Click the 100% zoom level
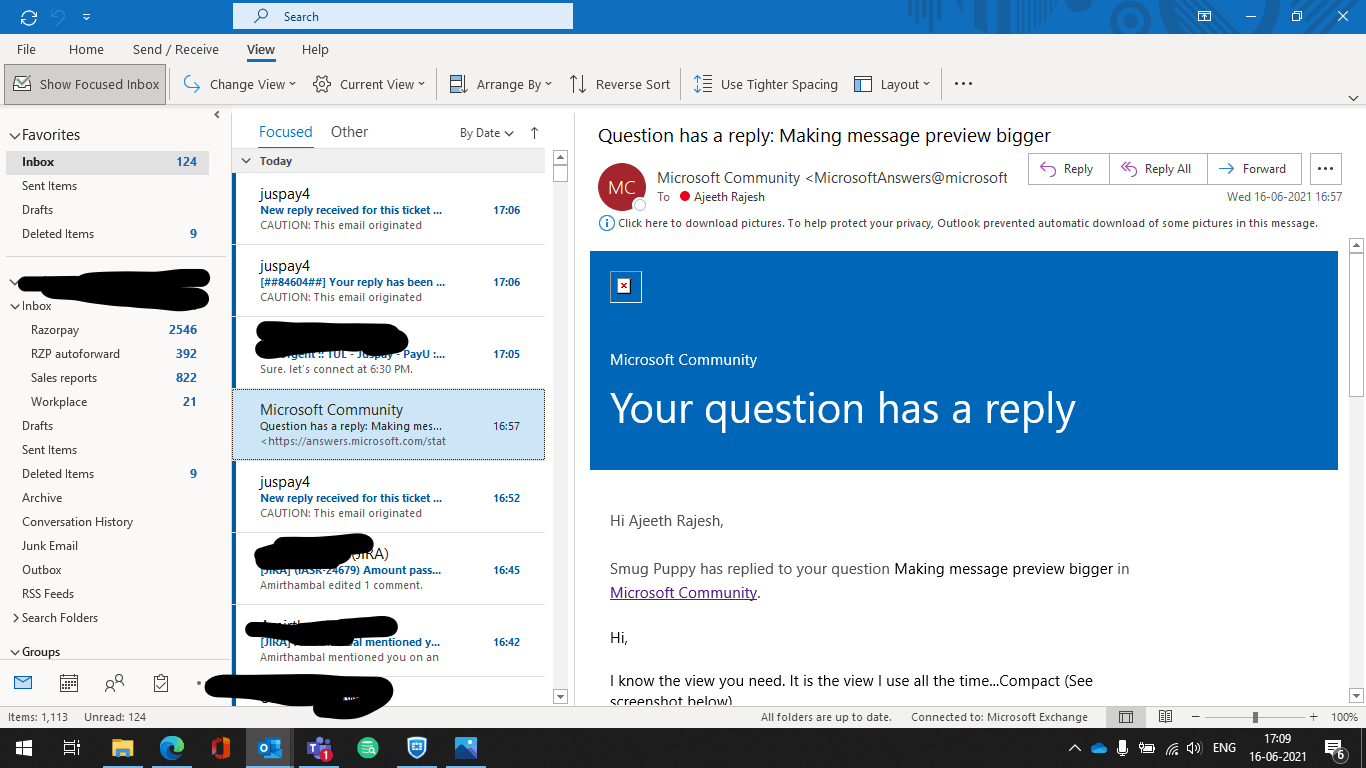Screen dimensions: 1366x768 point(1344,717)
